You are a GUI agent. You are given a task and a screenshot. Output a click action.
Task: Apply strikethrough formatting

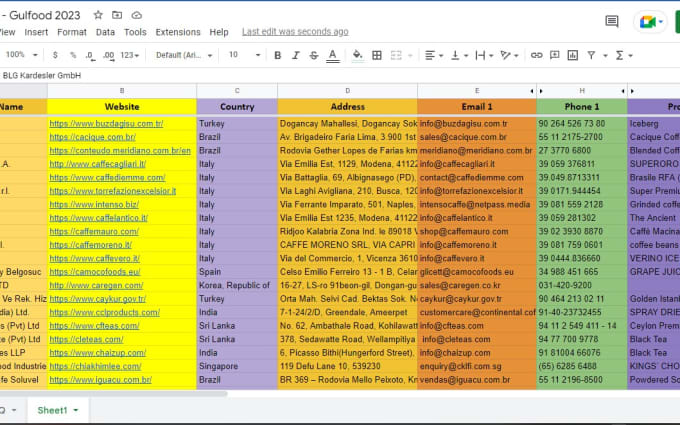pyautogui.click(x=314, y=55)
